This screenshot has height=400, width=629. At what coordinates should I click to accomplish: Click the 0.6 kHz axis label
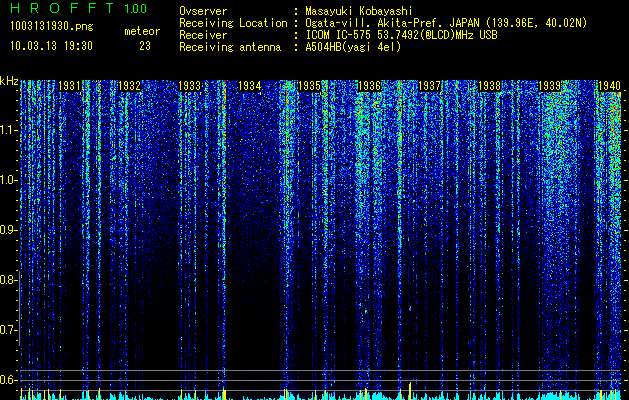click(x=8, y=380)
